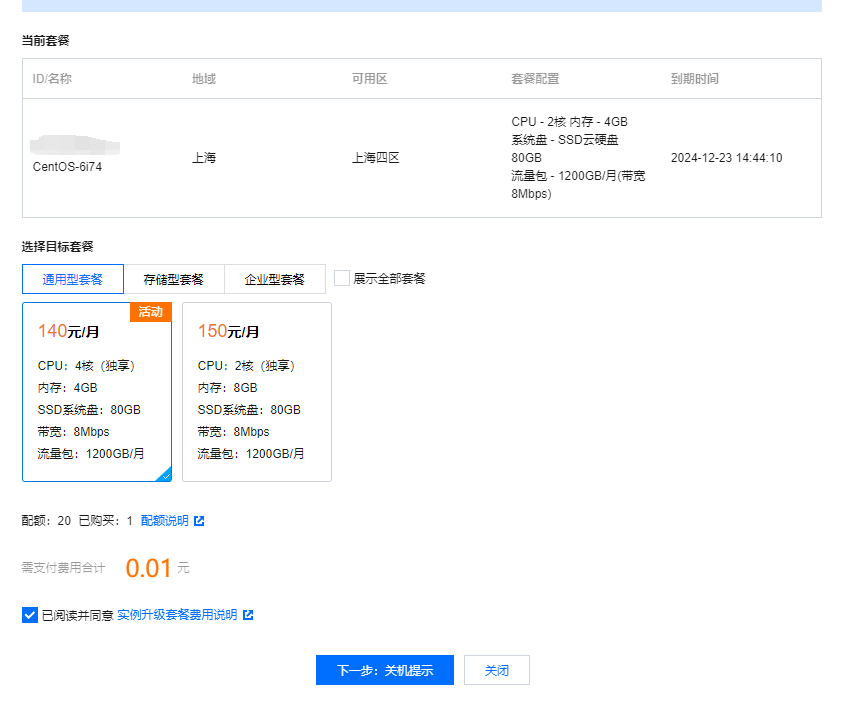Click the orange 活动 badge
The width and height of the screenshot is (842, 702).
pos(151,312)
